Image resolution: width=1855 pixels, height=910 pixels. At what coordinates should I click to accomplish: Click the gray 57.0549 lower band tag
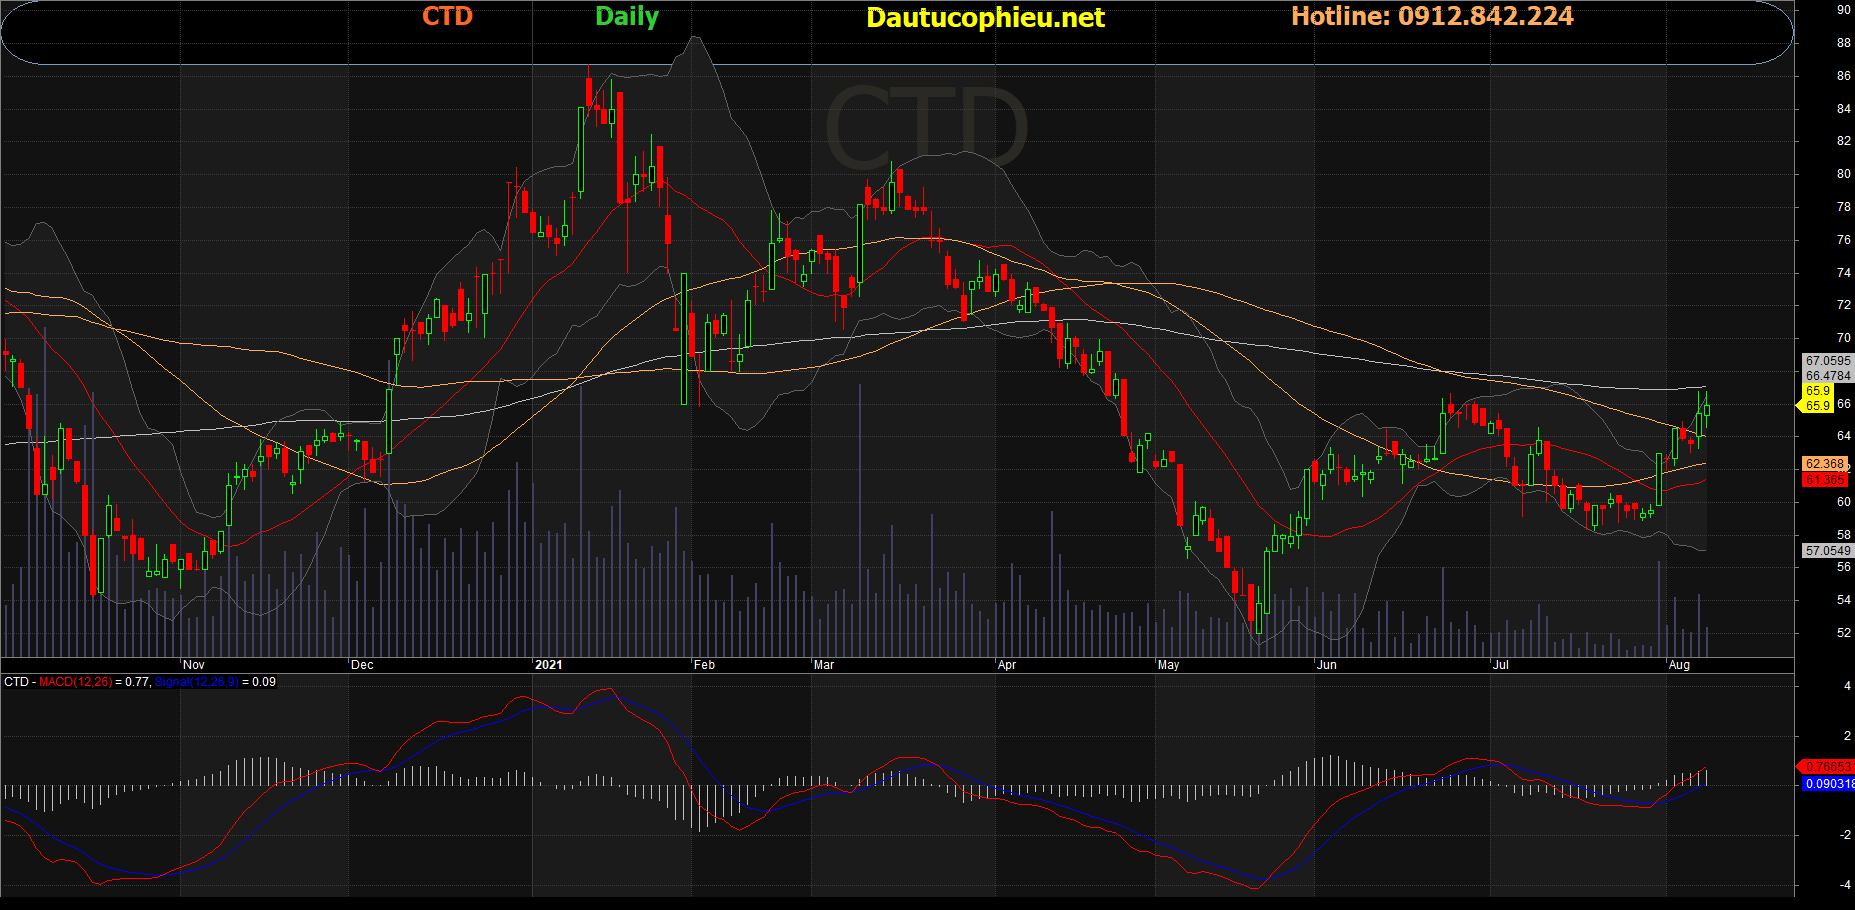pos(1827,551)
